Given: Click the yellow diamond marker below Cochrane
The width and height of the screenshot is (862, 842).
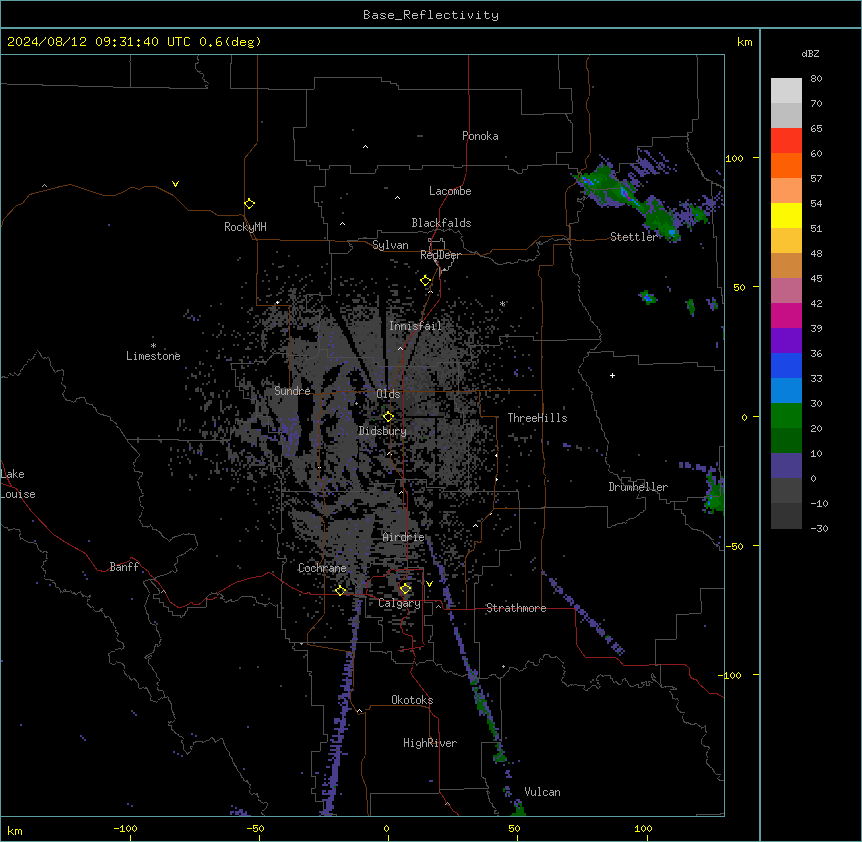Looking at the screenshot, I should point(340,590).
